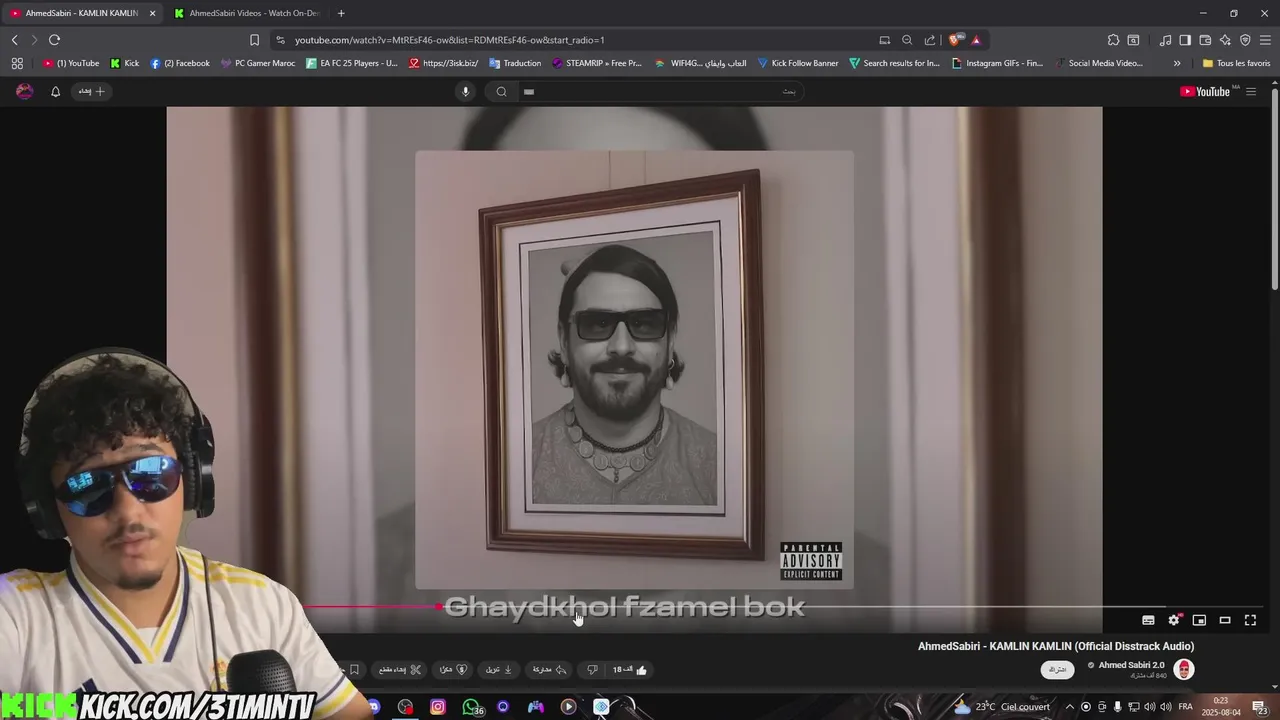Open the Traduction bookmark
The width and height of the screenshot is (1280, 720).
tap(515, 63)
